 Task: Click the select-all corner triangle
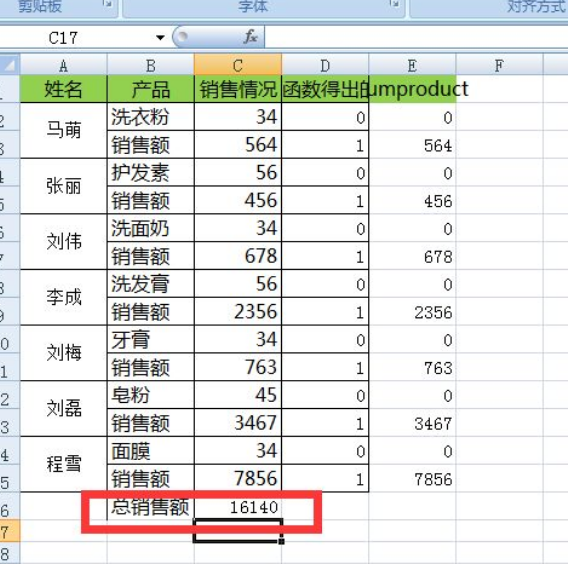tap(9, 65)
